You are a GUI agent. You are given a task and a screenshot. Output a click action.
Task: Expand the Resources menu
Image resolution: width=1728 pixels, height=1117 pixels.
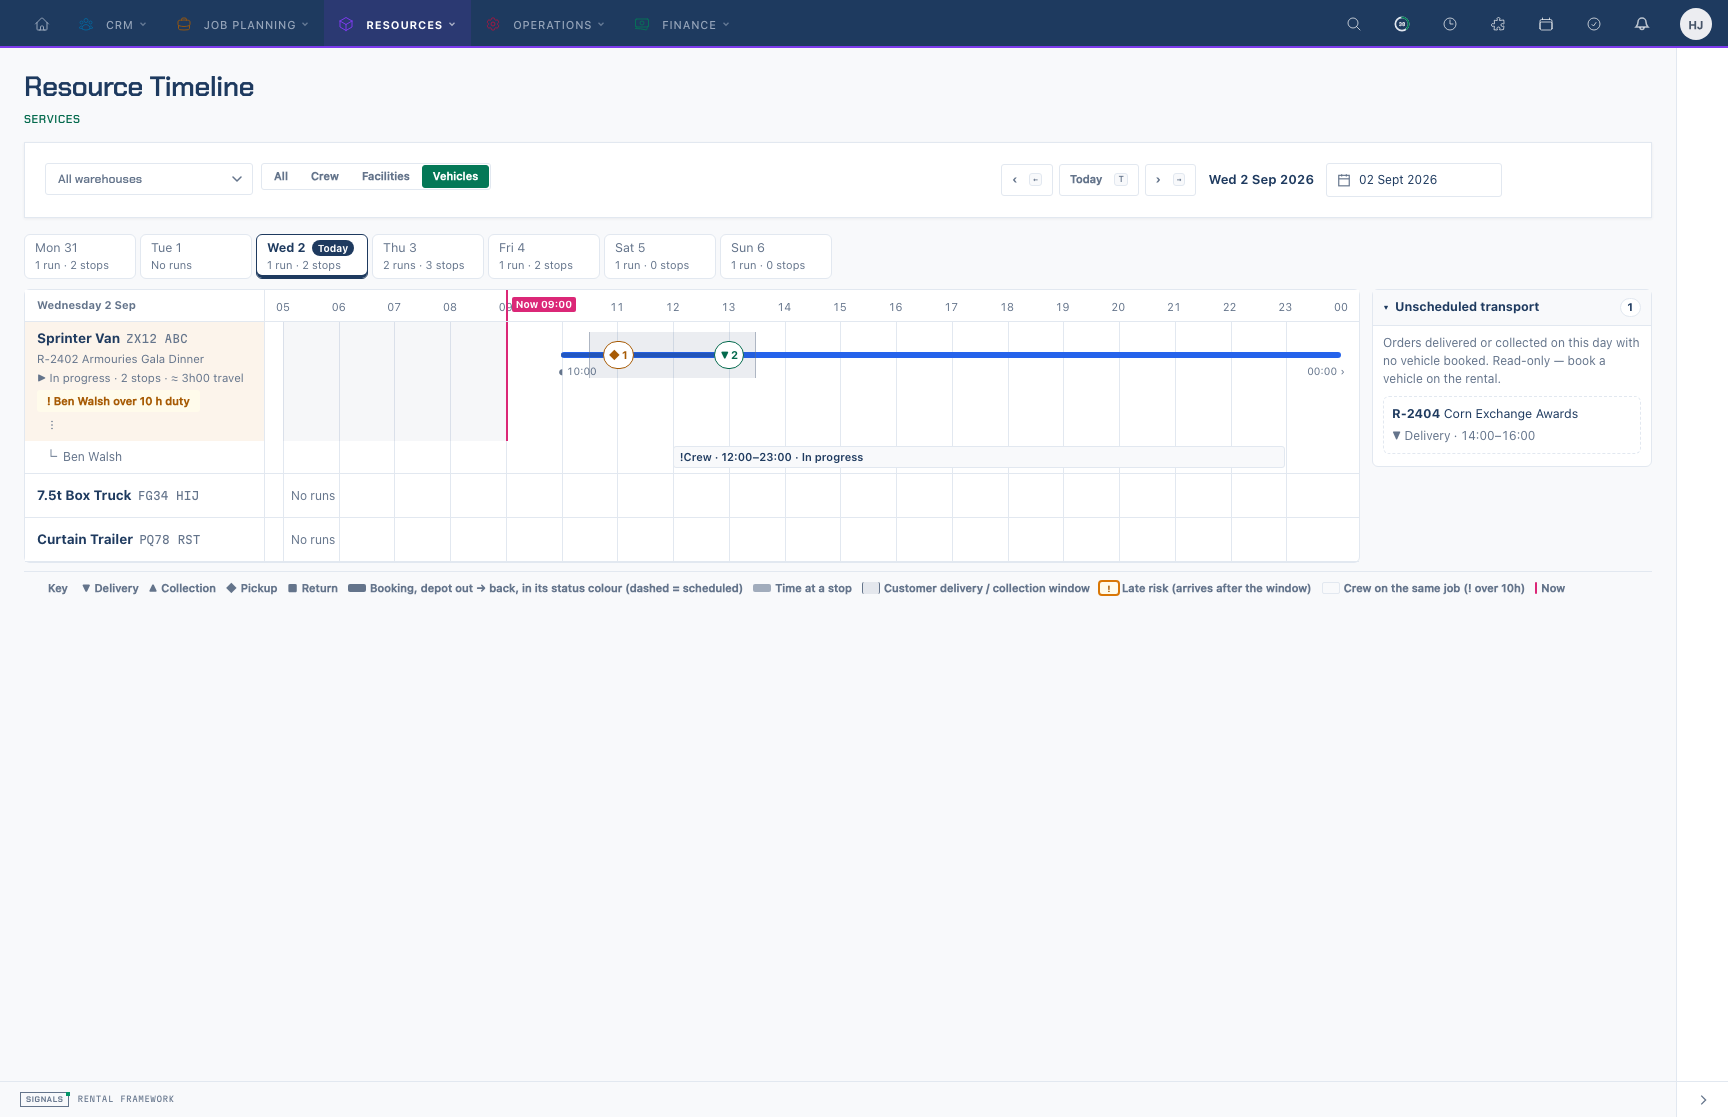pos(397,24)
